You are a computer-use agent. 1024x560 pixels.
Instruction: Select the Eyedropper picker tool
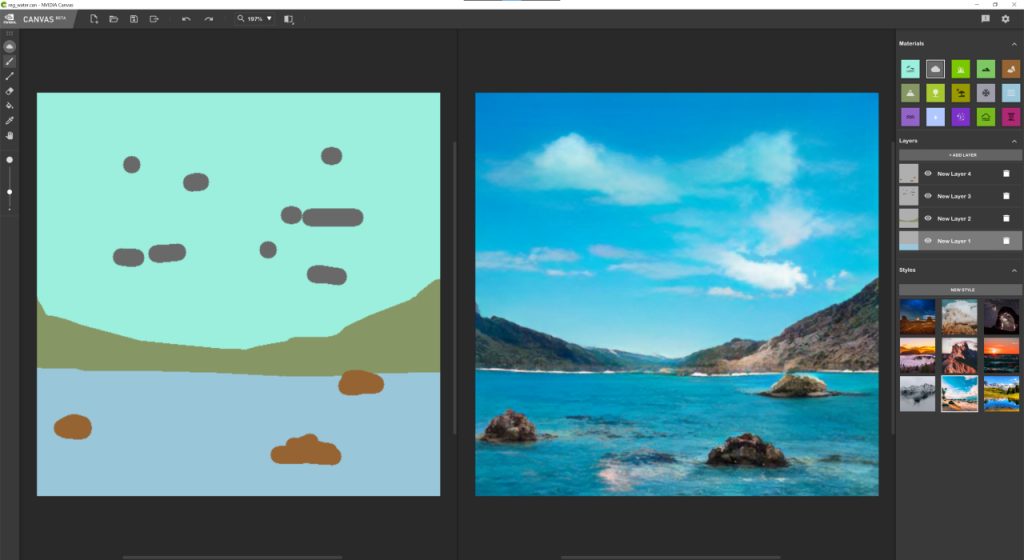9,121
